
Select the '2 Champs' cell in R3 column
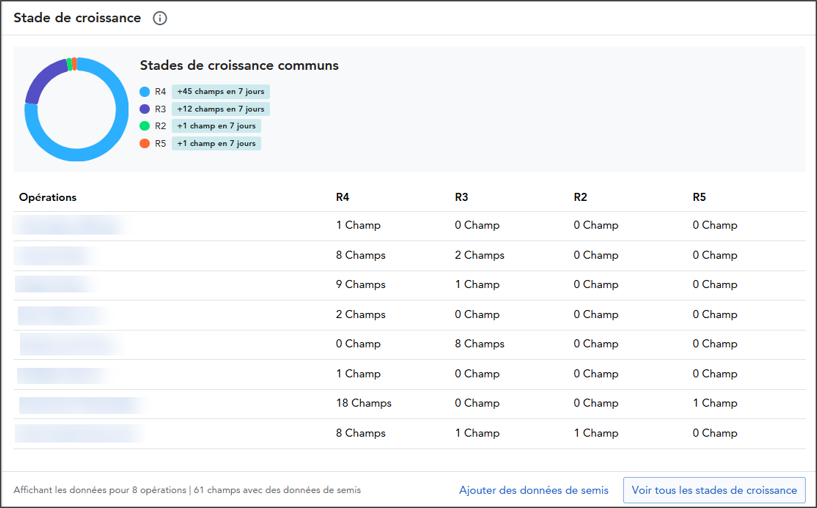479,255
